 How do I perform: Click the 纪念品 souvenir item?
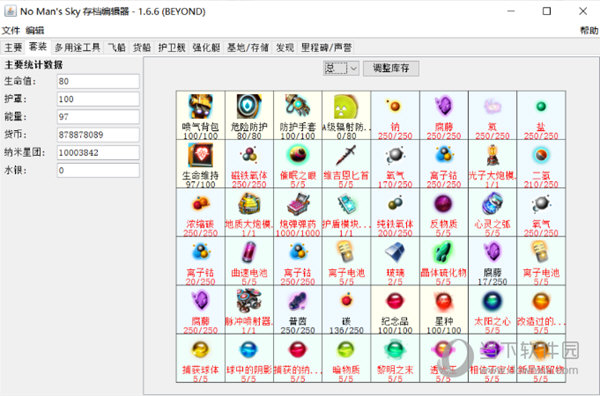(x=395, y=310)
